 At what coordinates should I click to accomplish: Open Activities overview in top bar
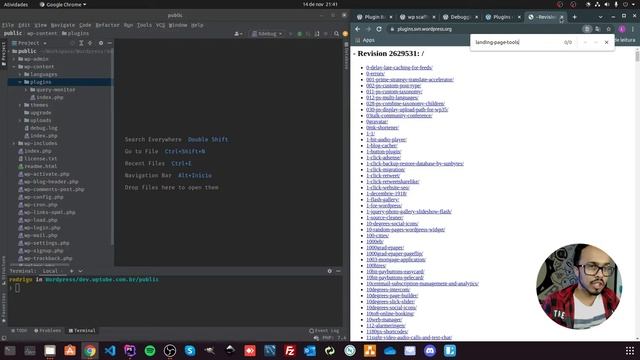click(x=16, y=4)
